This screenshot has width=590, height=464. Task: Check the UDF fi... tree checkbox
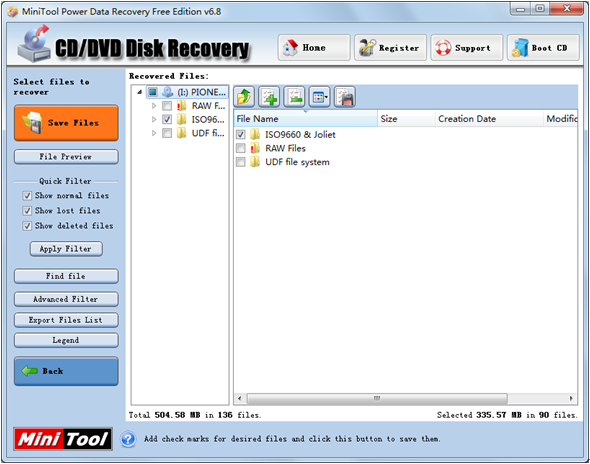167,133
